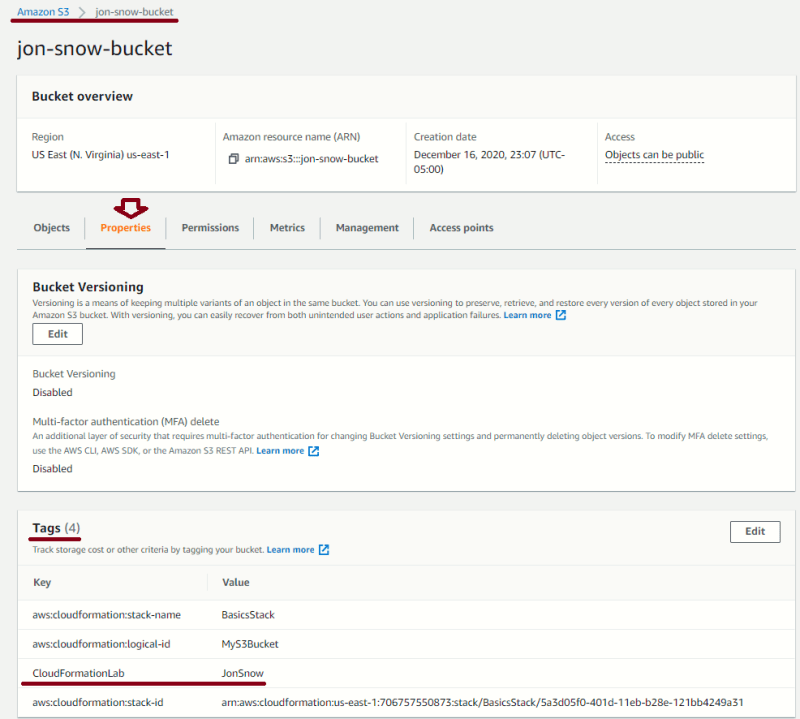This screenshot has height=719, width=800.
Task: Open Learn more link for Tags
Action: click(290, 550)
